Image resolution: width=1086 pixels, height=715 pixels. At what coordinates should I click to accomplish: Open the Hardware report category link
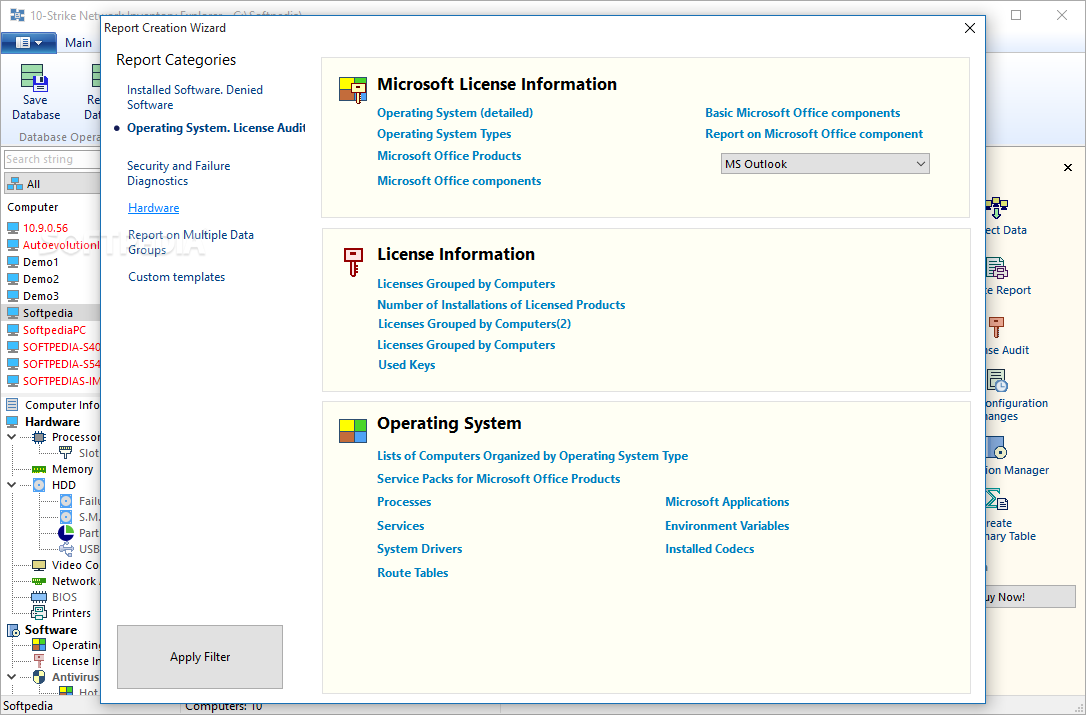click(154, 208)
